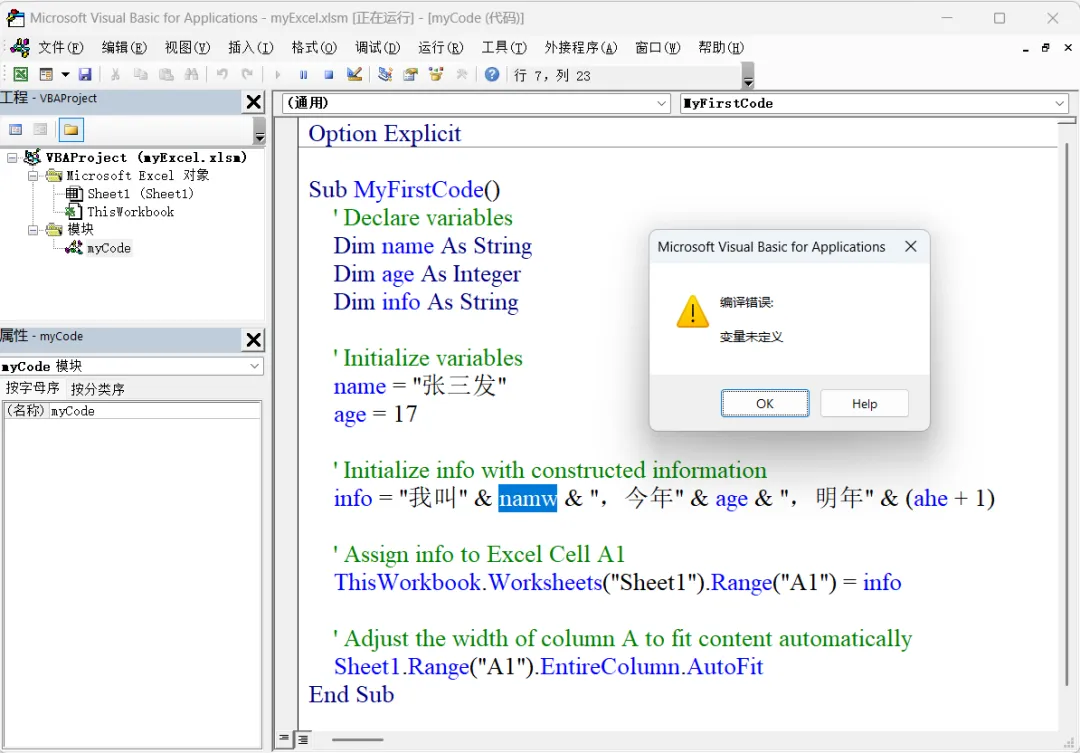1080x753 pixels.
Task: Select the myCode module in tree
Action: [x=108, y=248]
